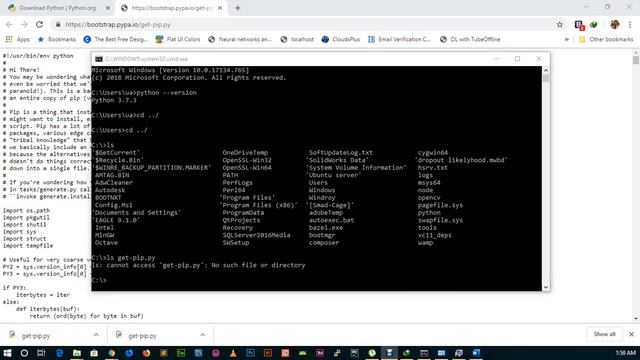Open a new Chrome tab

click(238, 8)
